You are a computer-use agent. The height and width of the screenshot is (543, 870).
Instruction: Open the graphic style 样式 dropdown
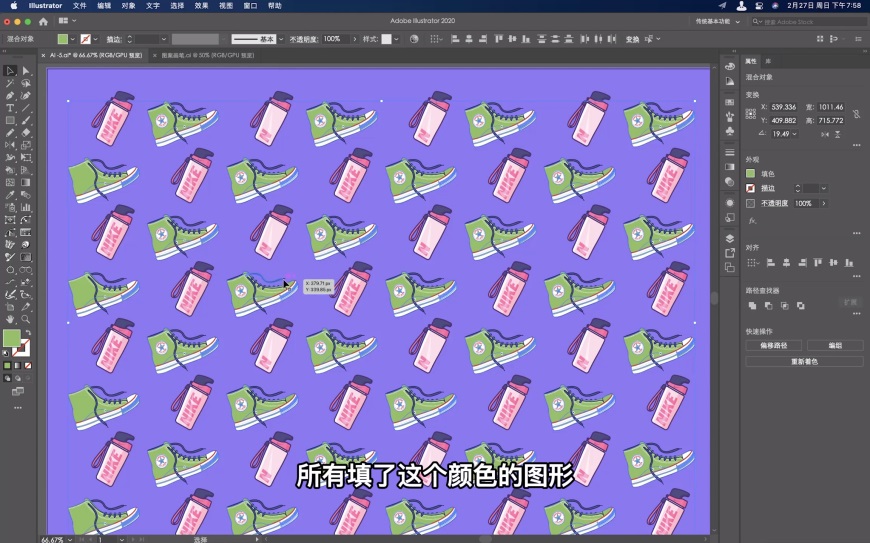point(396,39)
